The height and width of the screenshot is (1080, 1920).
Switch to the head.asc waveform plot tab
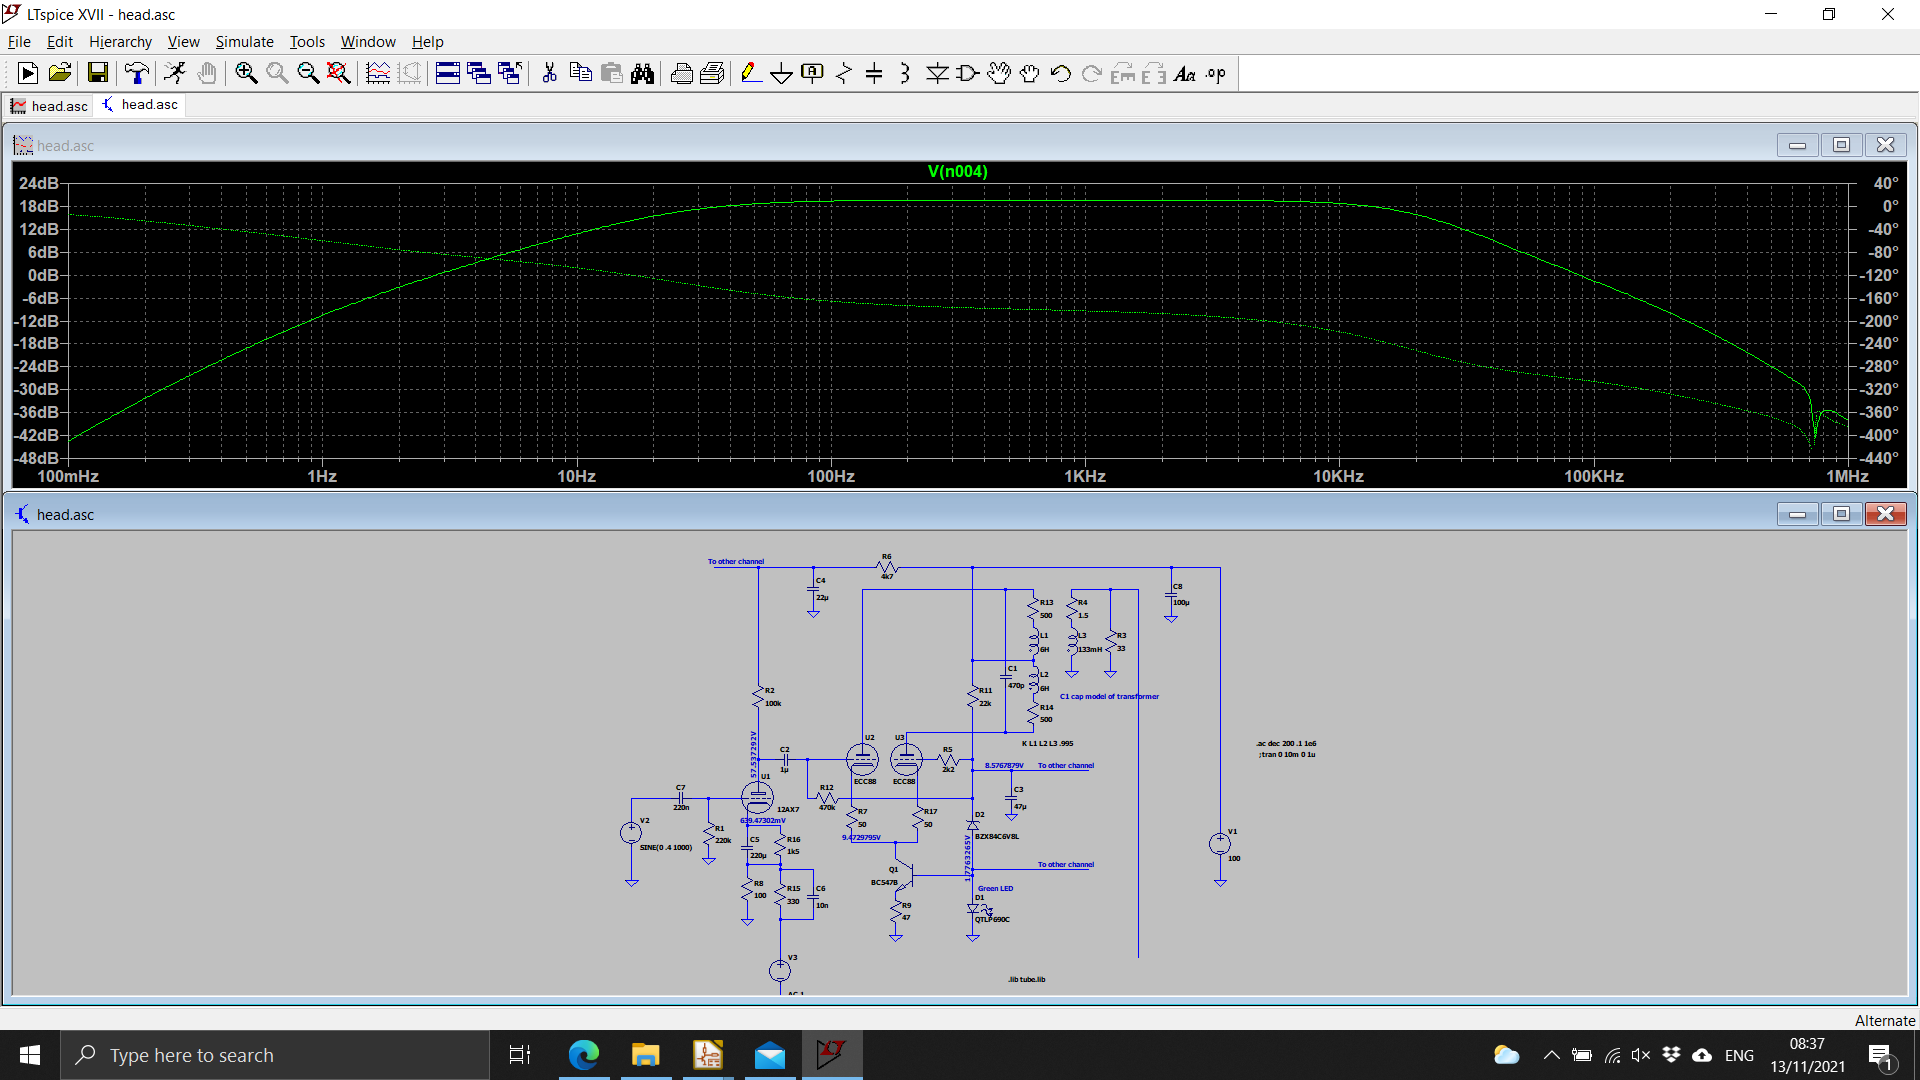coord(49,106)
